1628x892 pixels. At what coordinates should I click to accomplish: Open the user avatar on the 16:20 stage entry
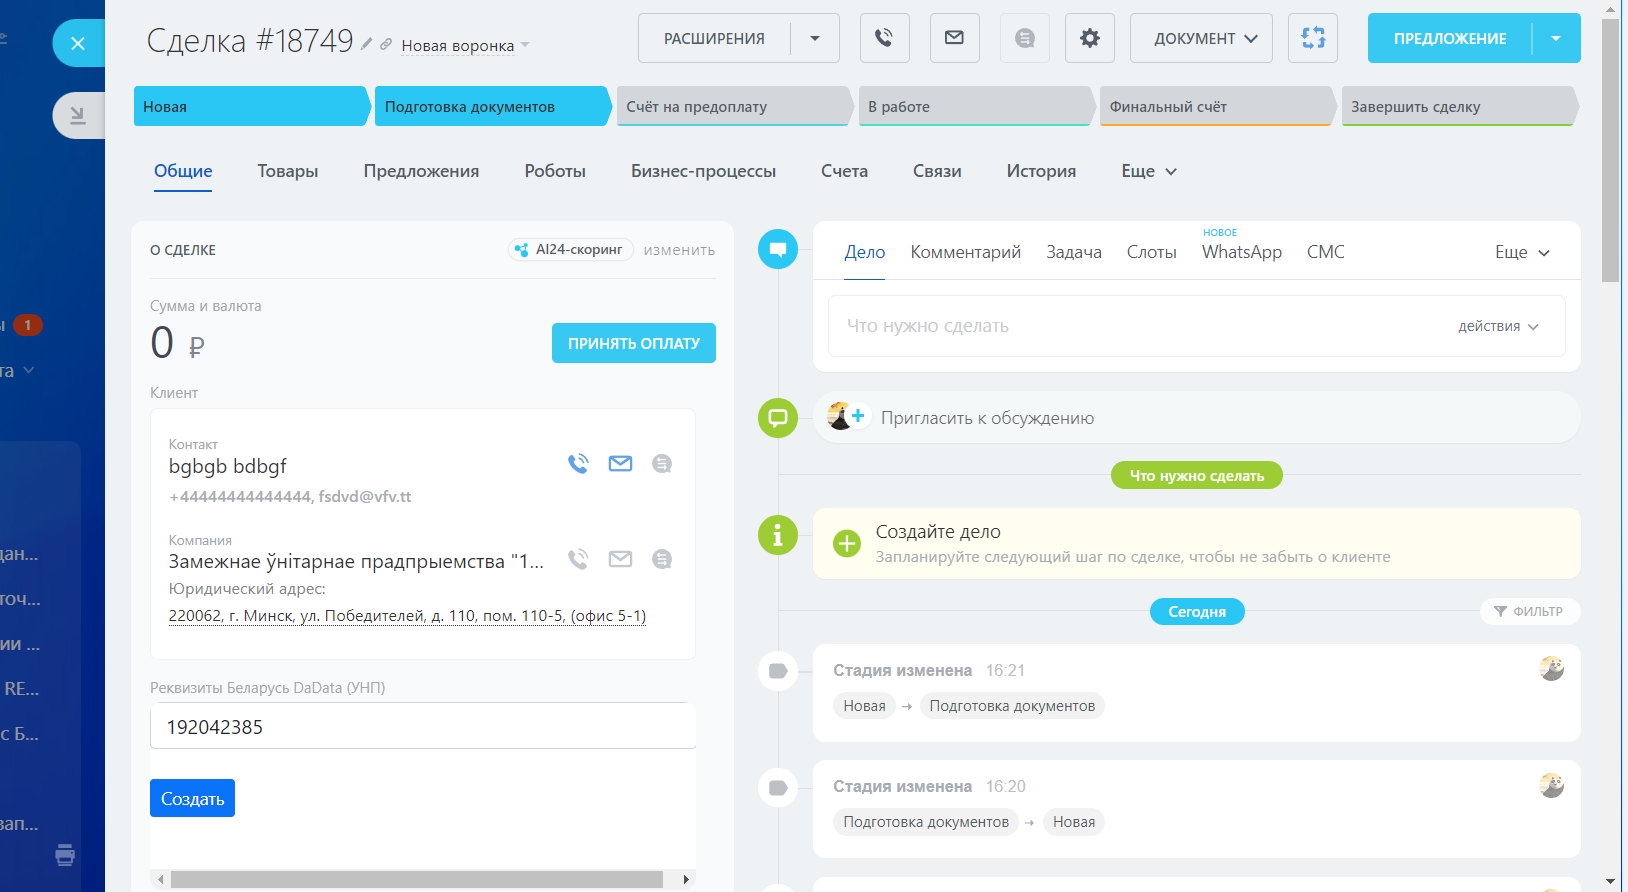tap(1552, 786)
